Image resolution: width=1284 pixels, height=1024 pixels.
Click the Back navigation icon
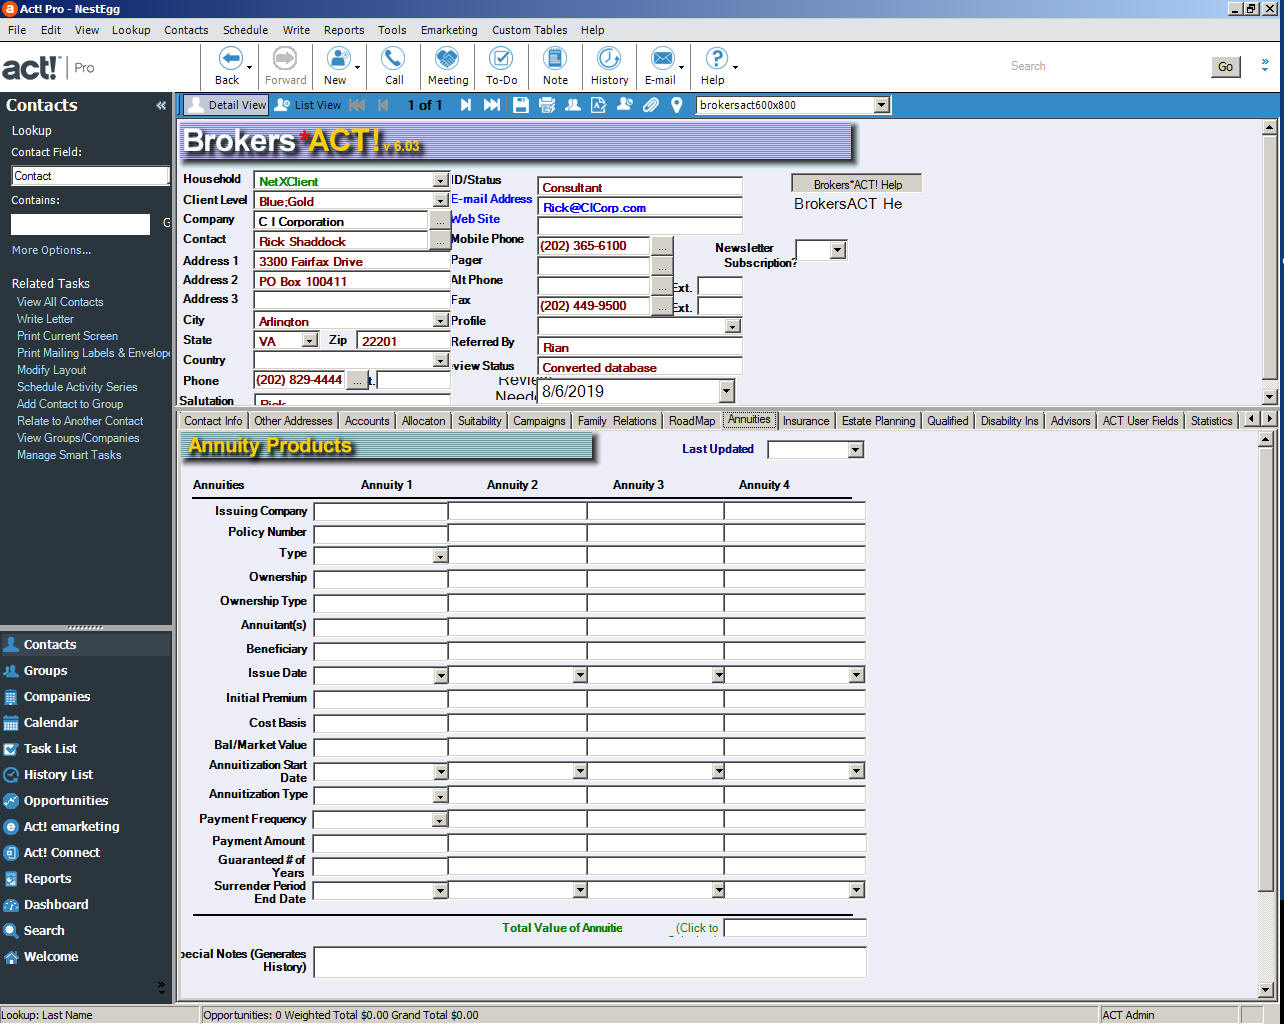230,59
